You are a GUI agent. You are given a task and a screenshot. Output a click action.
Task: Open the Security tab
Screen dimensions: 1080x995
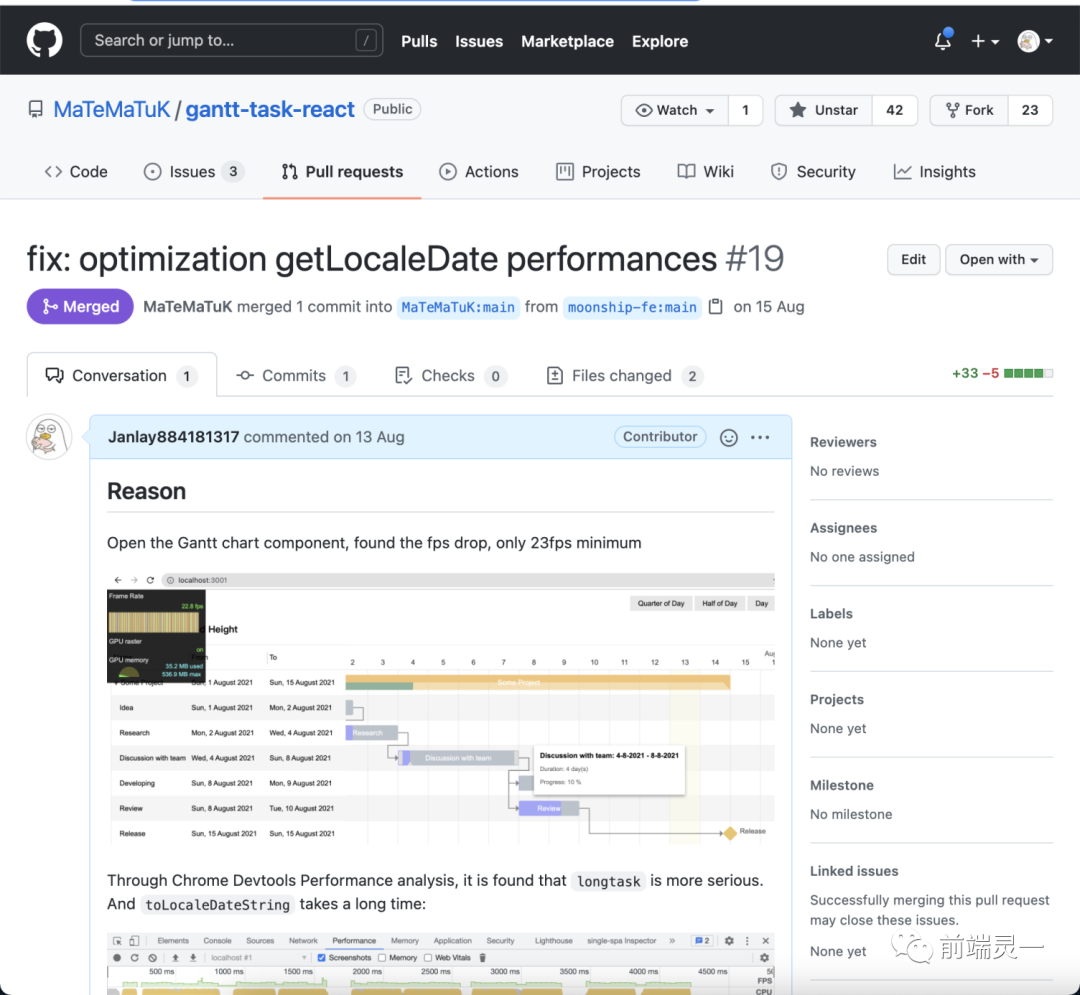click(813, 171)
